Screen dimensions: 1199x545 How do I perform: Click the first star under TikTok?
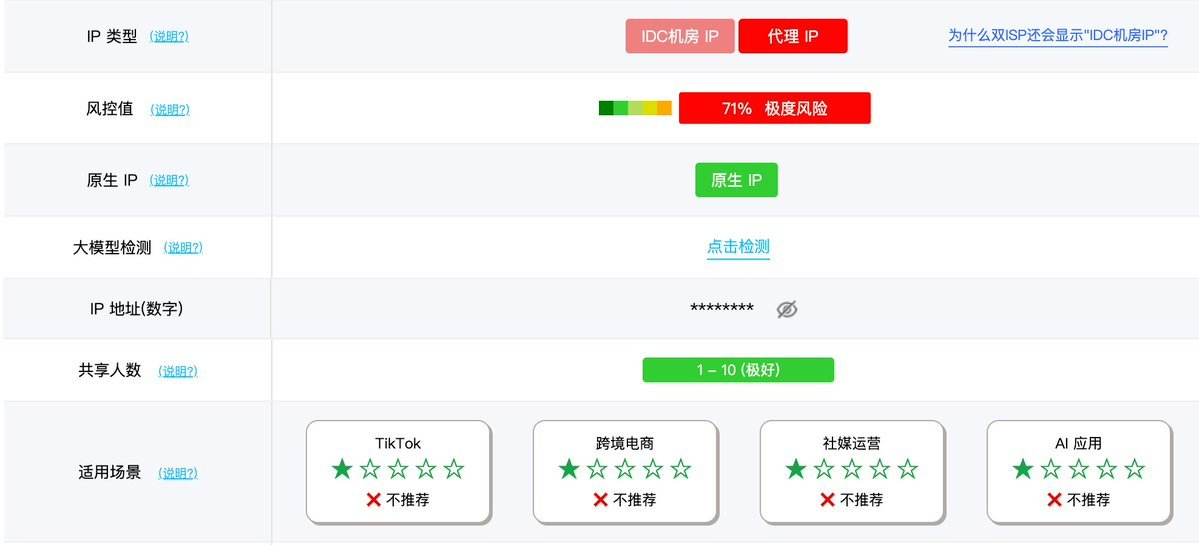click(342, 469)
